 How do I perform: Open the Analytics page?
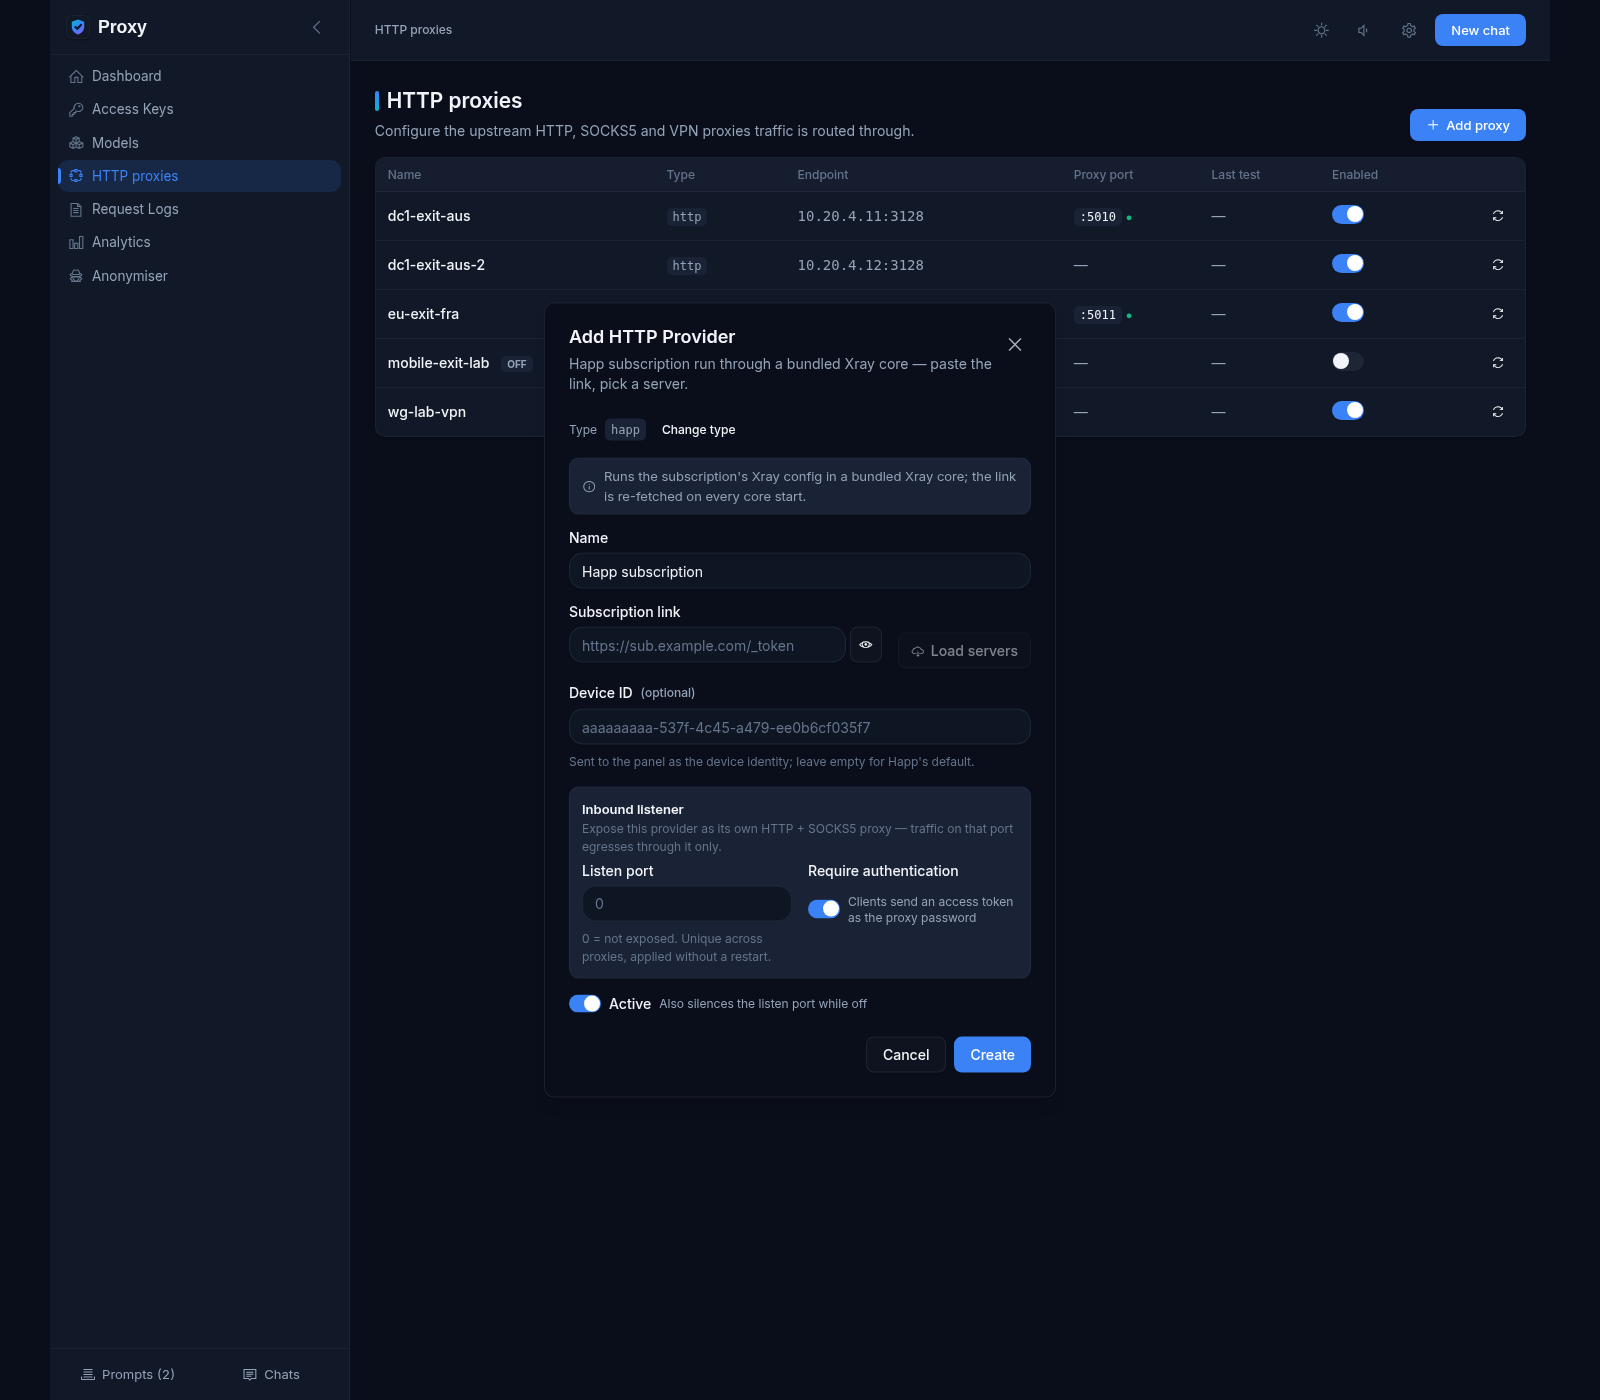click(199, 242)
